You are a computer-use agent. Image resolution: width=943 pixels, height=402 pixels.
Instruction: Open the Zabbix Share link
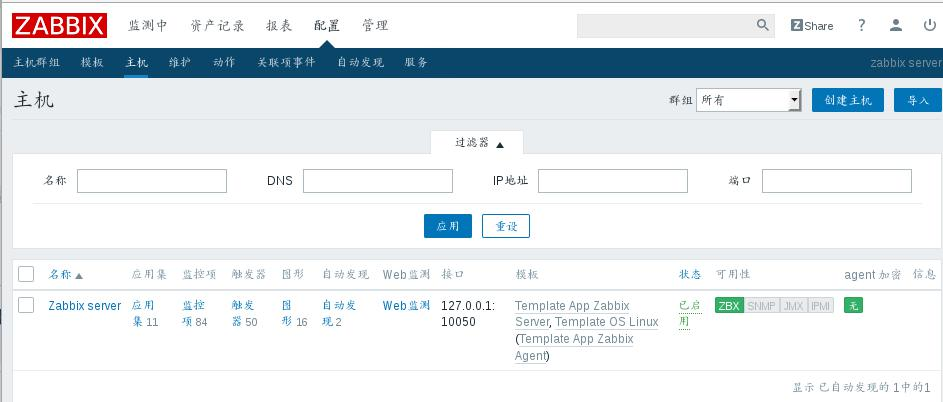(x=812, y=25)
